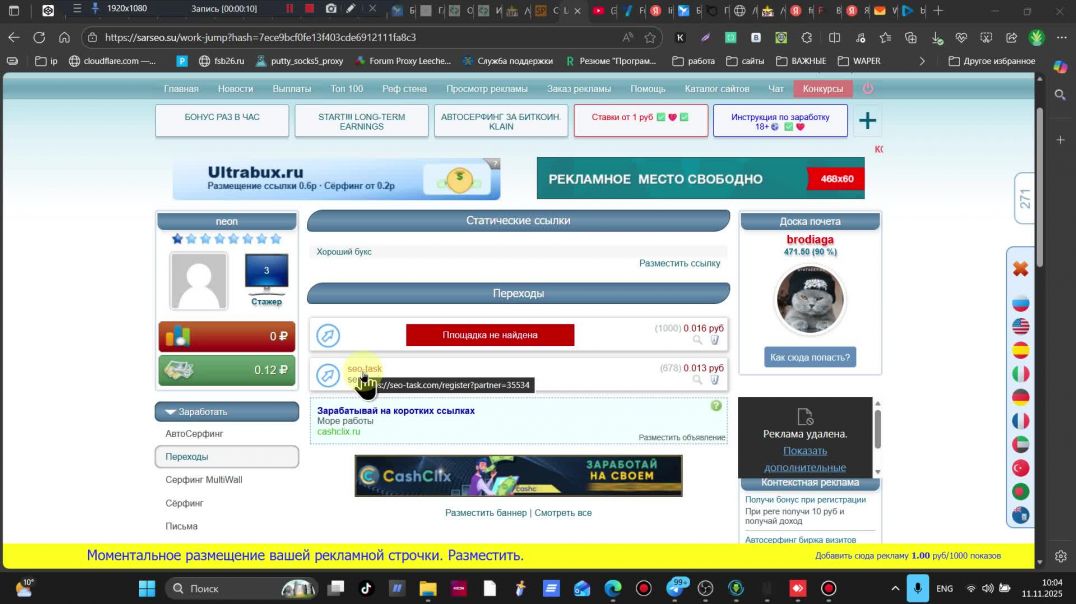
Task: Choose the German flag language icon
Action: pos(1020,397)
